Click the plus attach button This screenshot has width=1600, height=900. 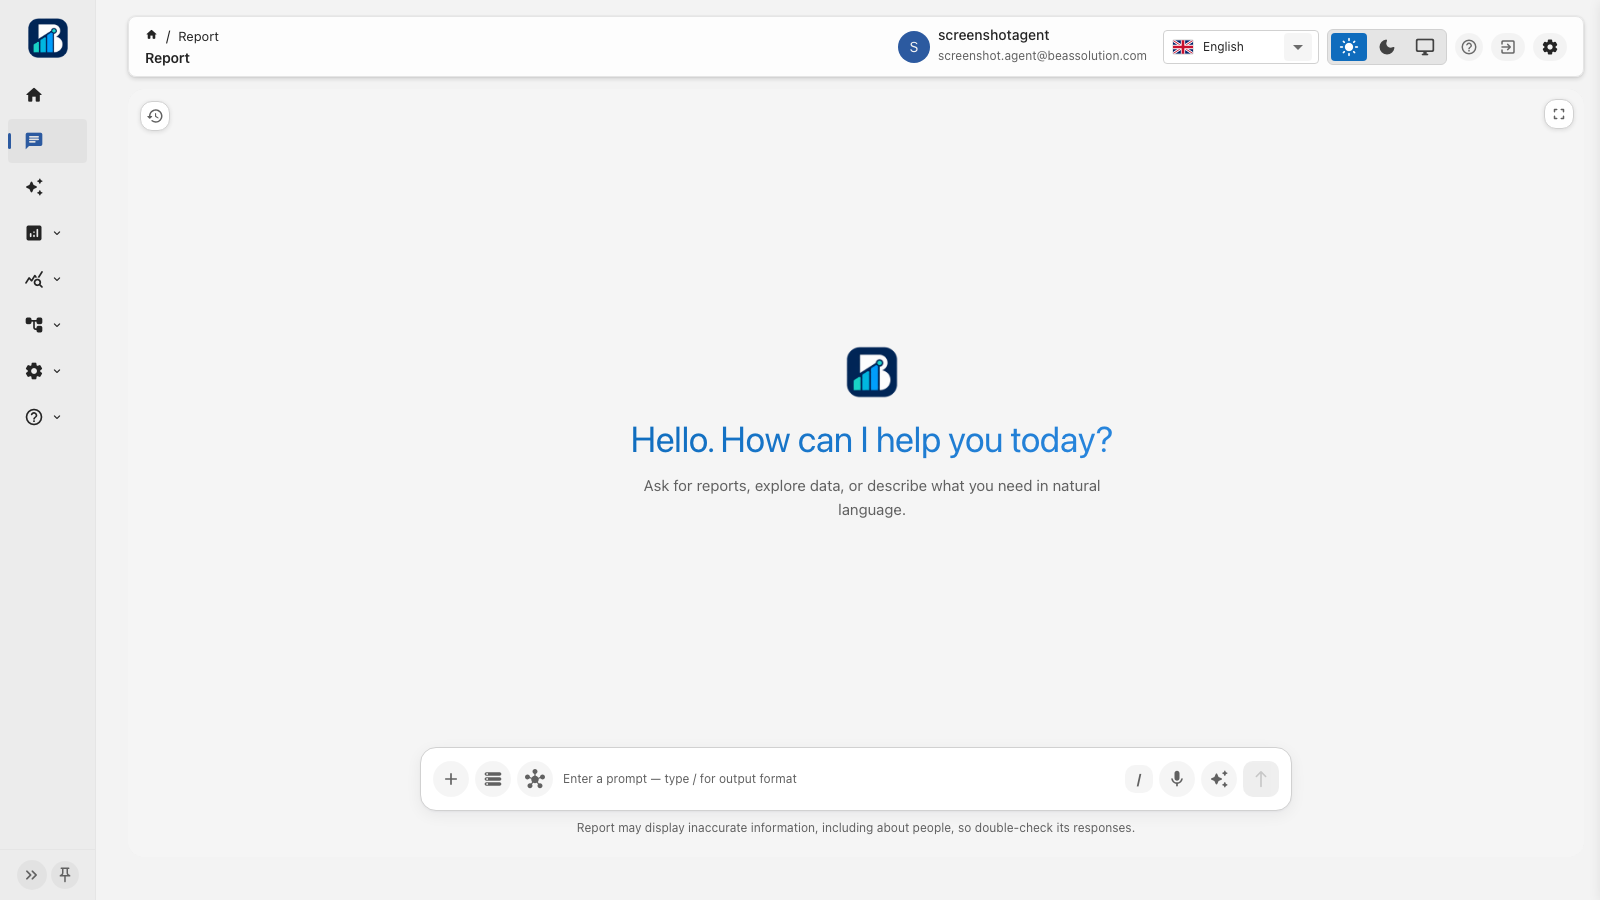(451, 779)
